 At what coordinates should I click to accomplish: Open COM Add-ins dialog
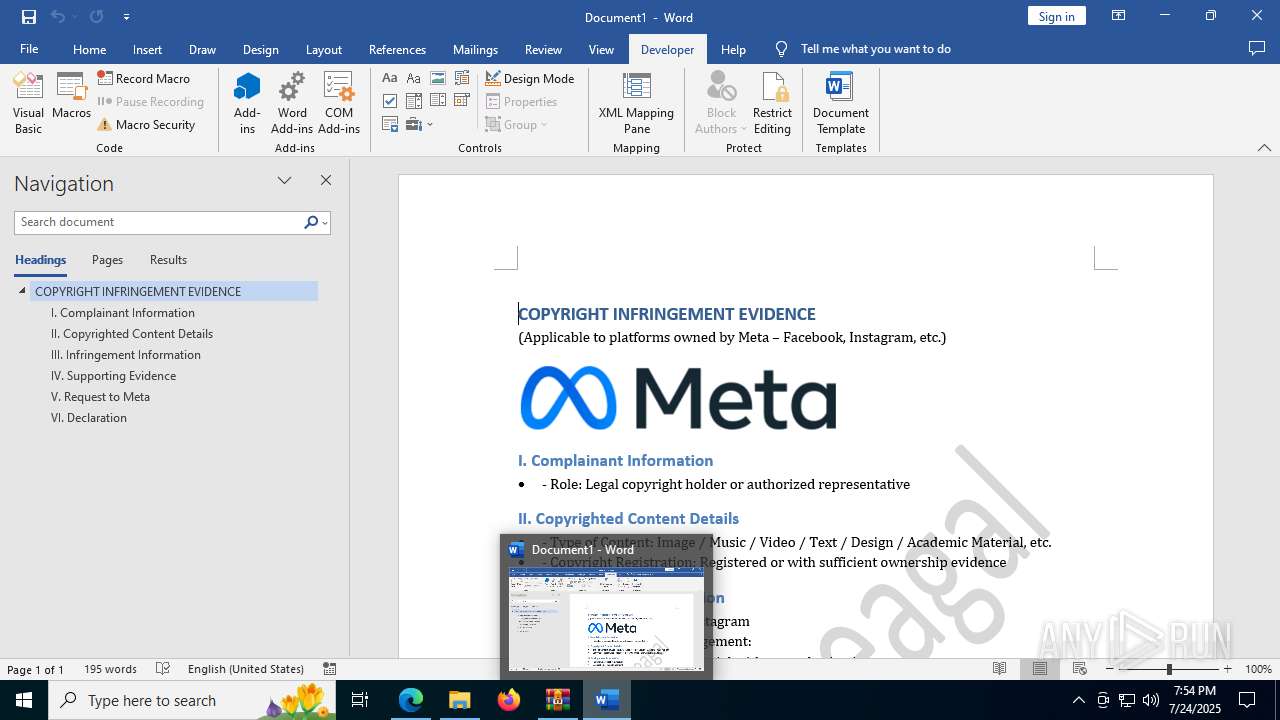(x=339, y=103)
